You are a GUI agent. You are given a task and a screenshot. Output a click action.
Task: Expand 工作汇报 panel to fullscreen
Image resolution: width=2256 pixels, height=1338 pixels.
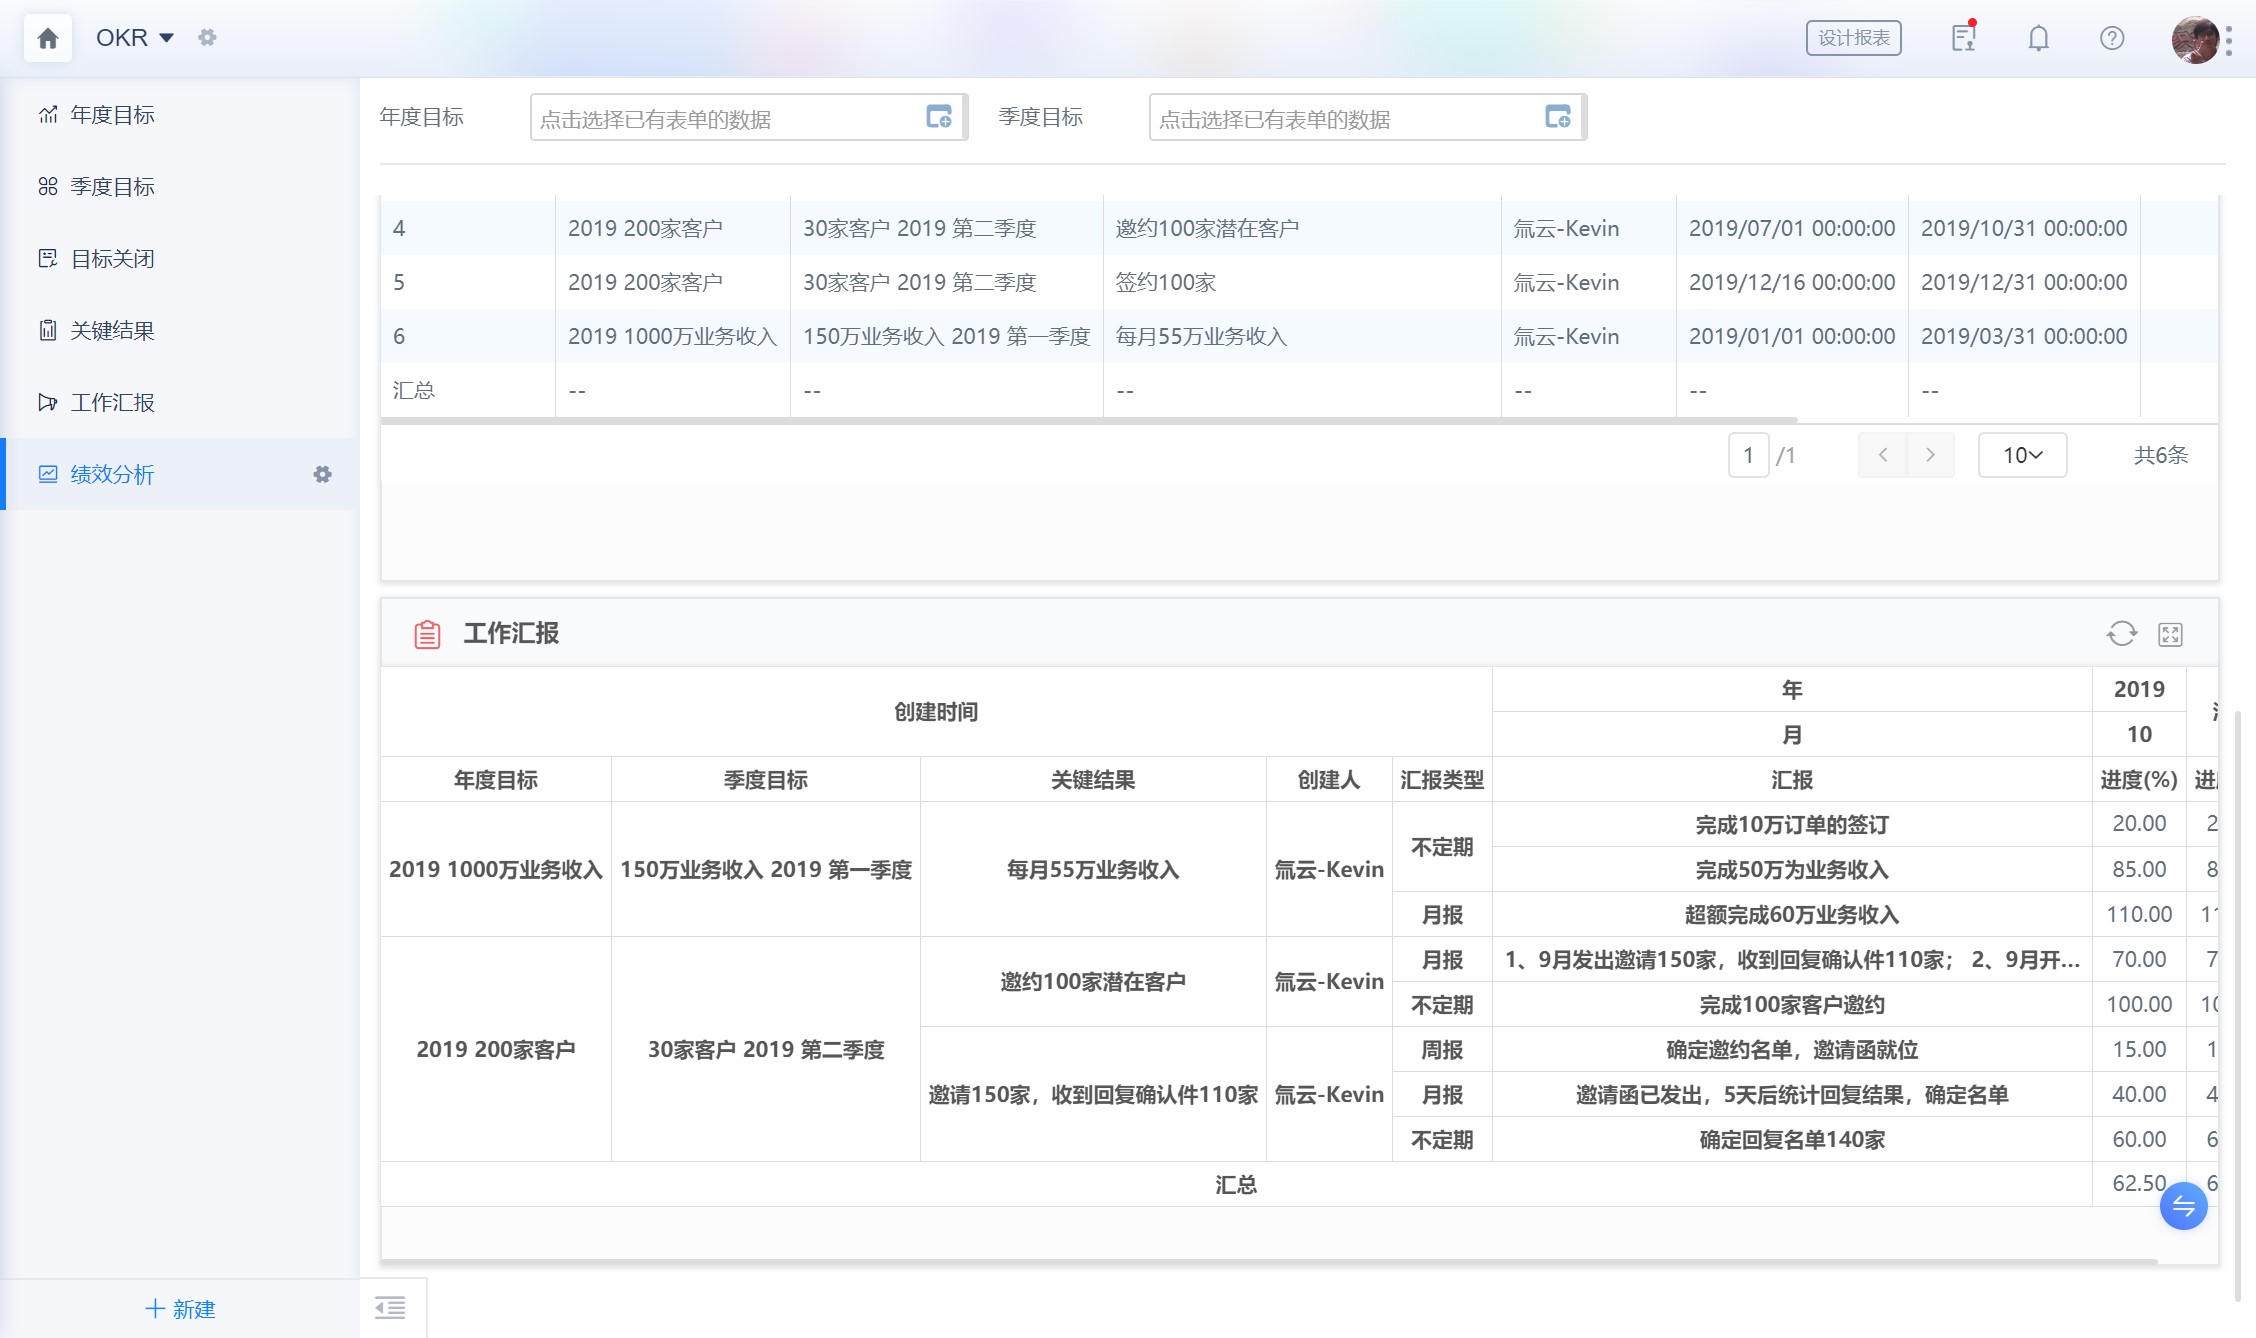pos(2170,634)
